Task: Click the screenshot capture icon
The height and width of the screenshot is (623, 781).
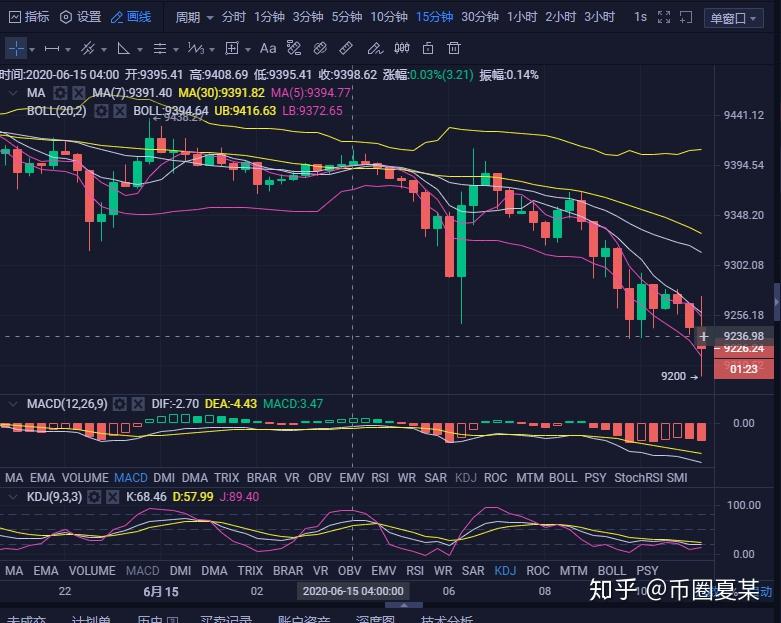Action: pyautogui.click(x=686, y=17)
